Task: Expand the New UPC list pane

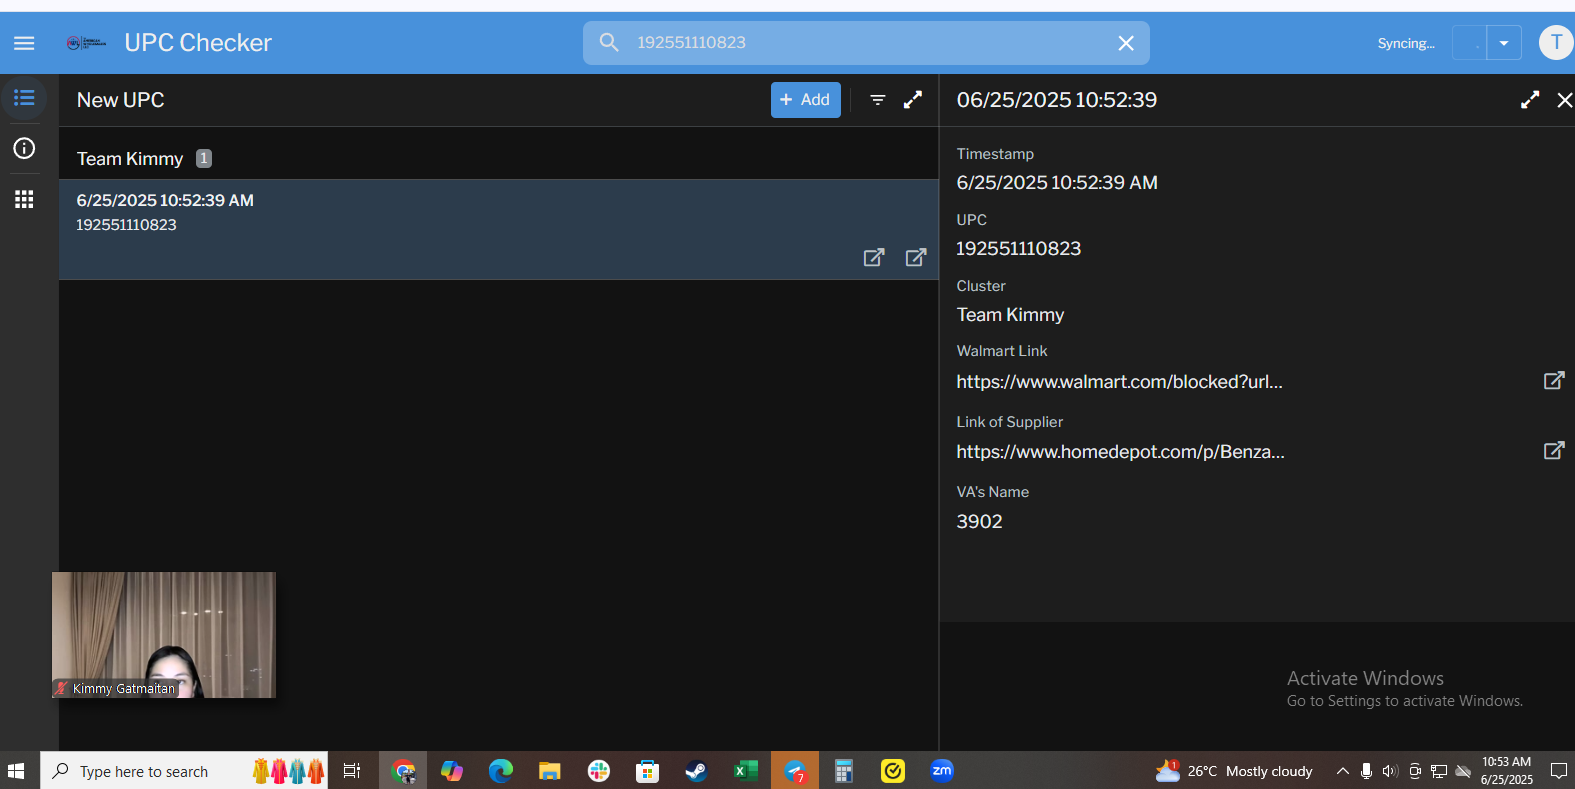Action: 913,100
